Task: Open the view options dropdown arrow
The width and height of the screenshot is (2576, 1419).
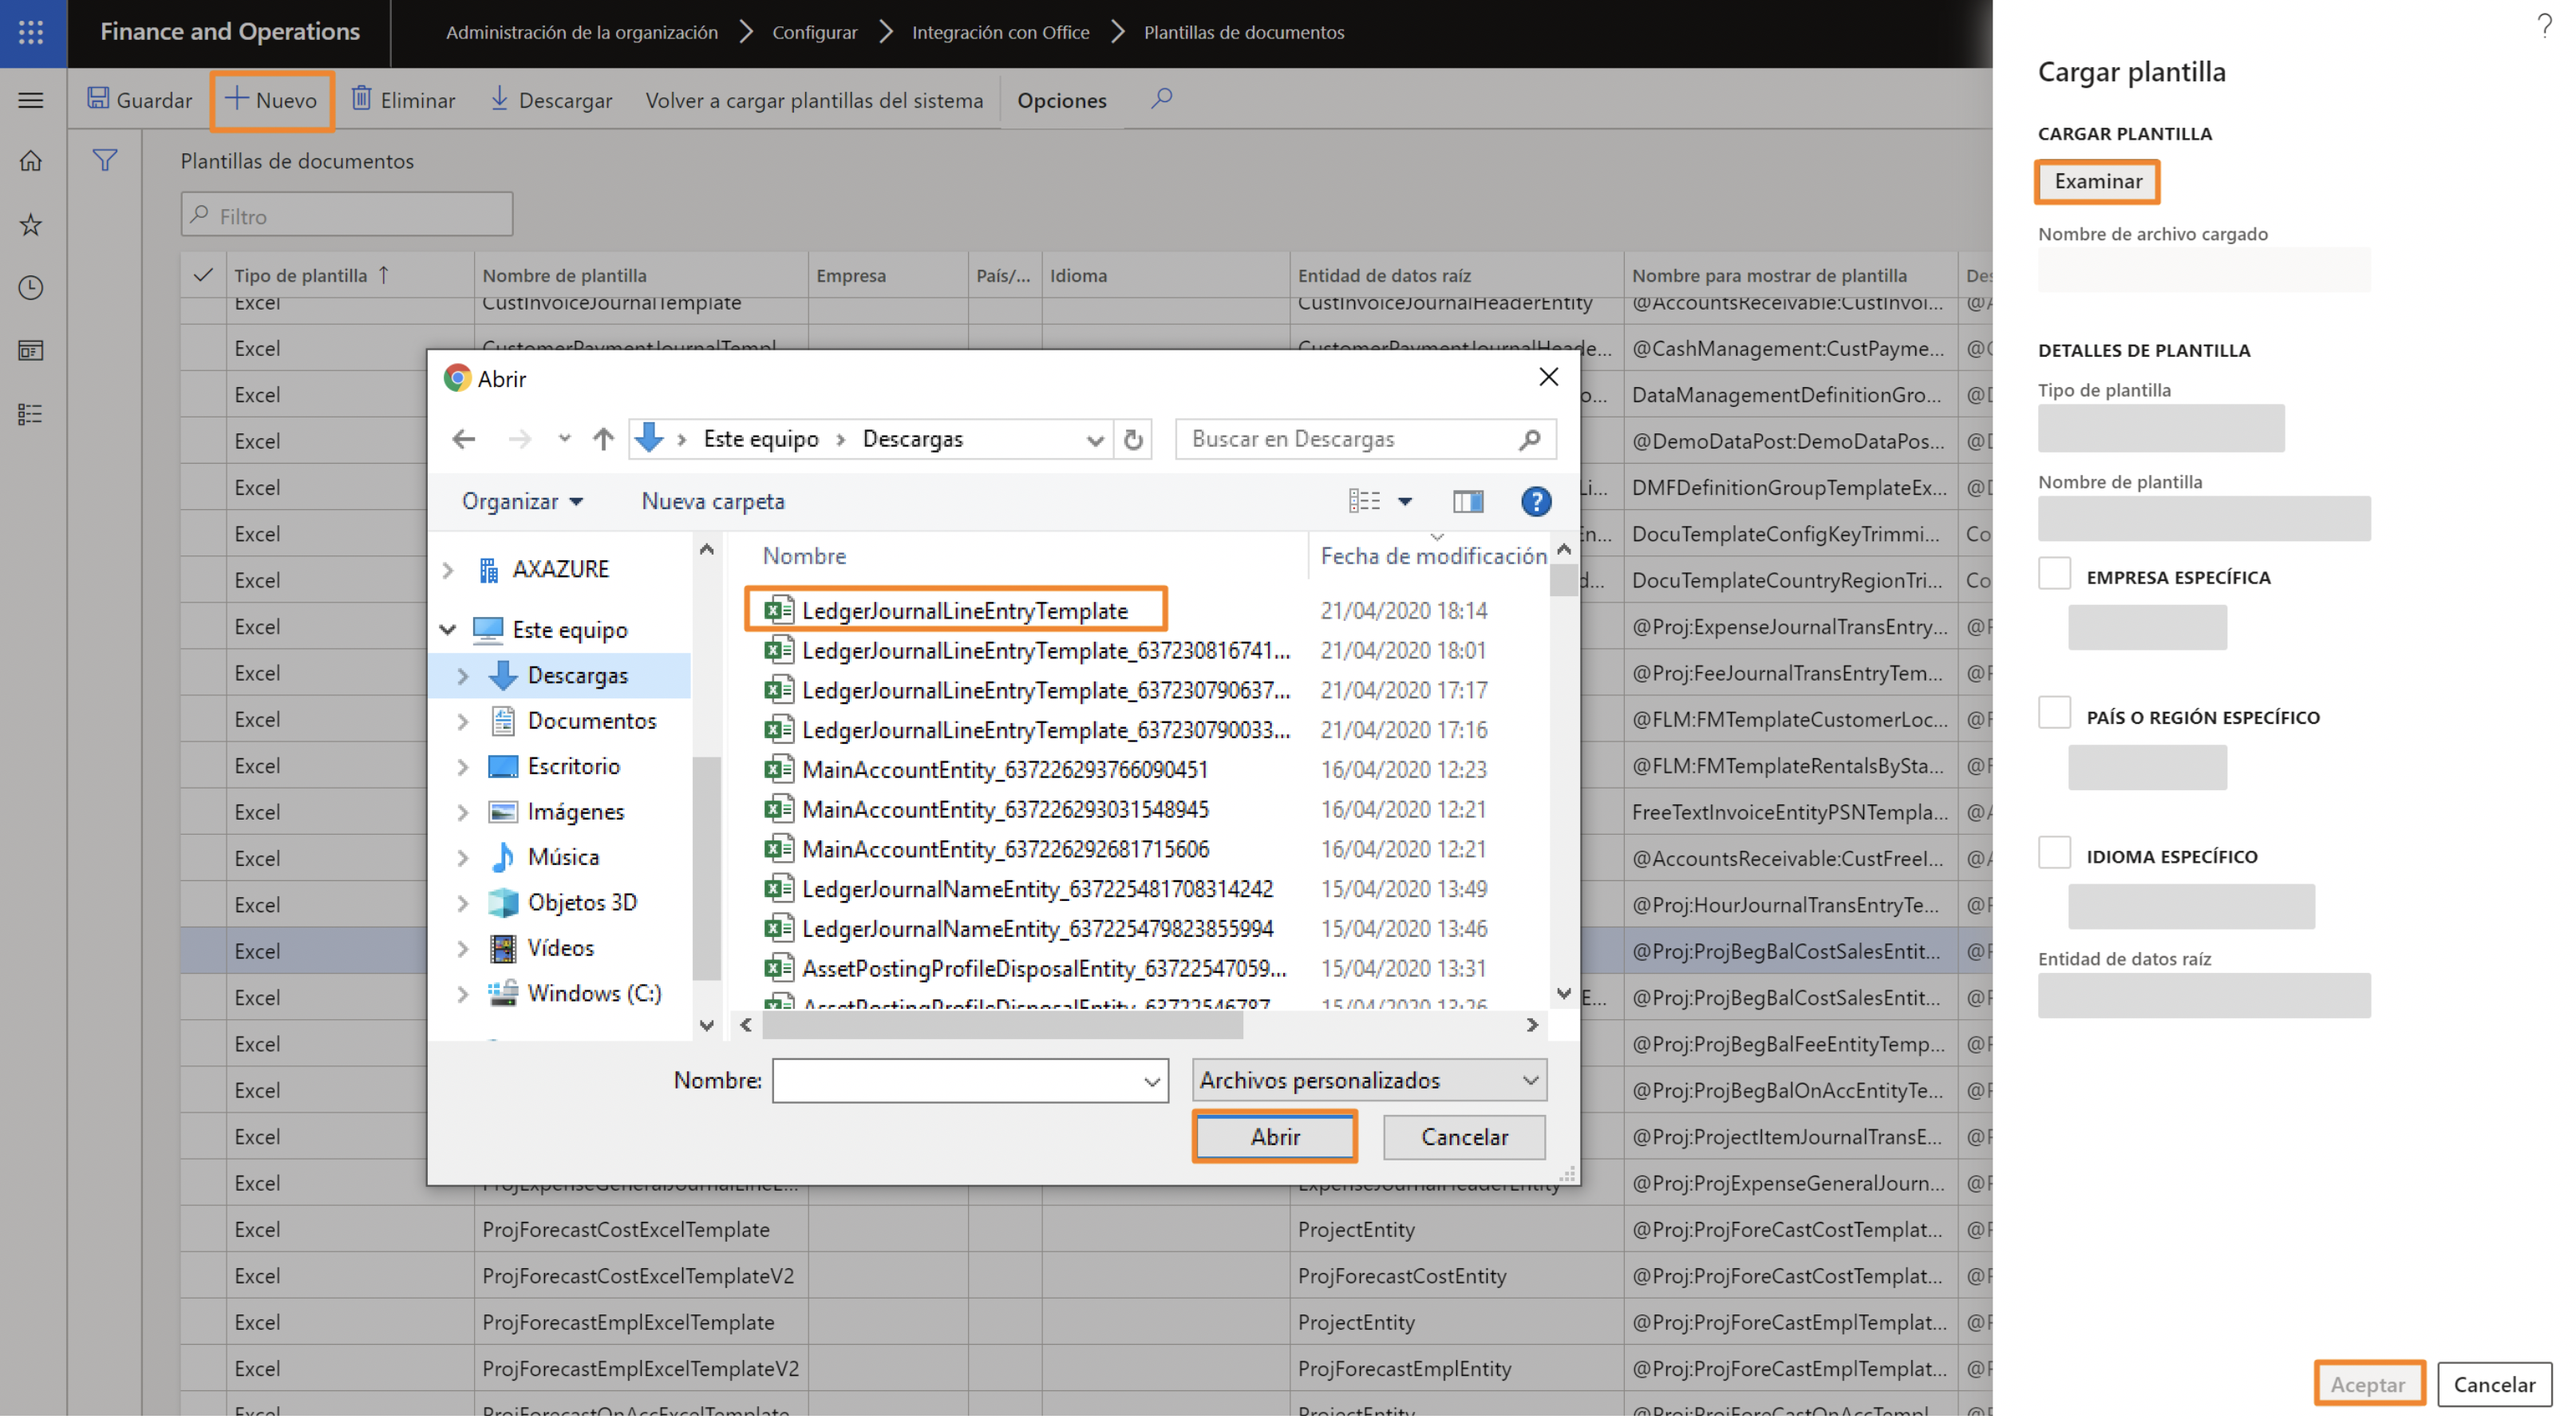Action: tap(1405, 501)
